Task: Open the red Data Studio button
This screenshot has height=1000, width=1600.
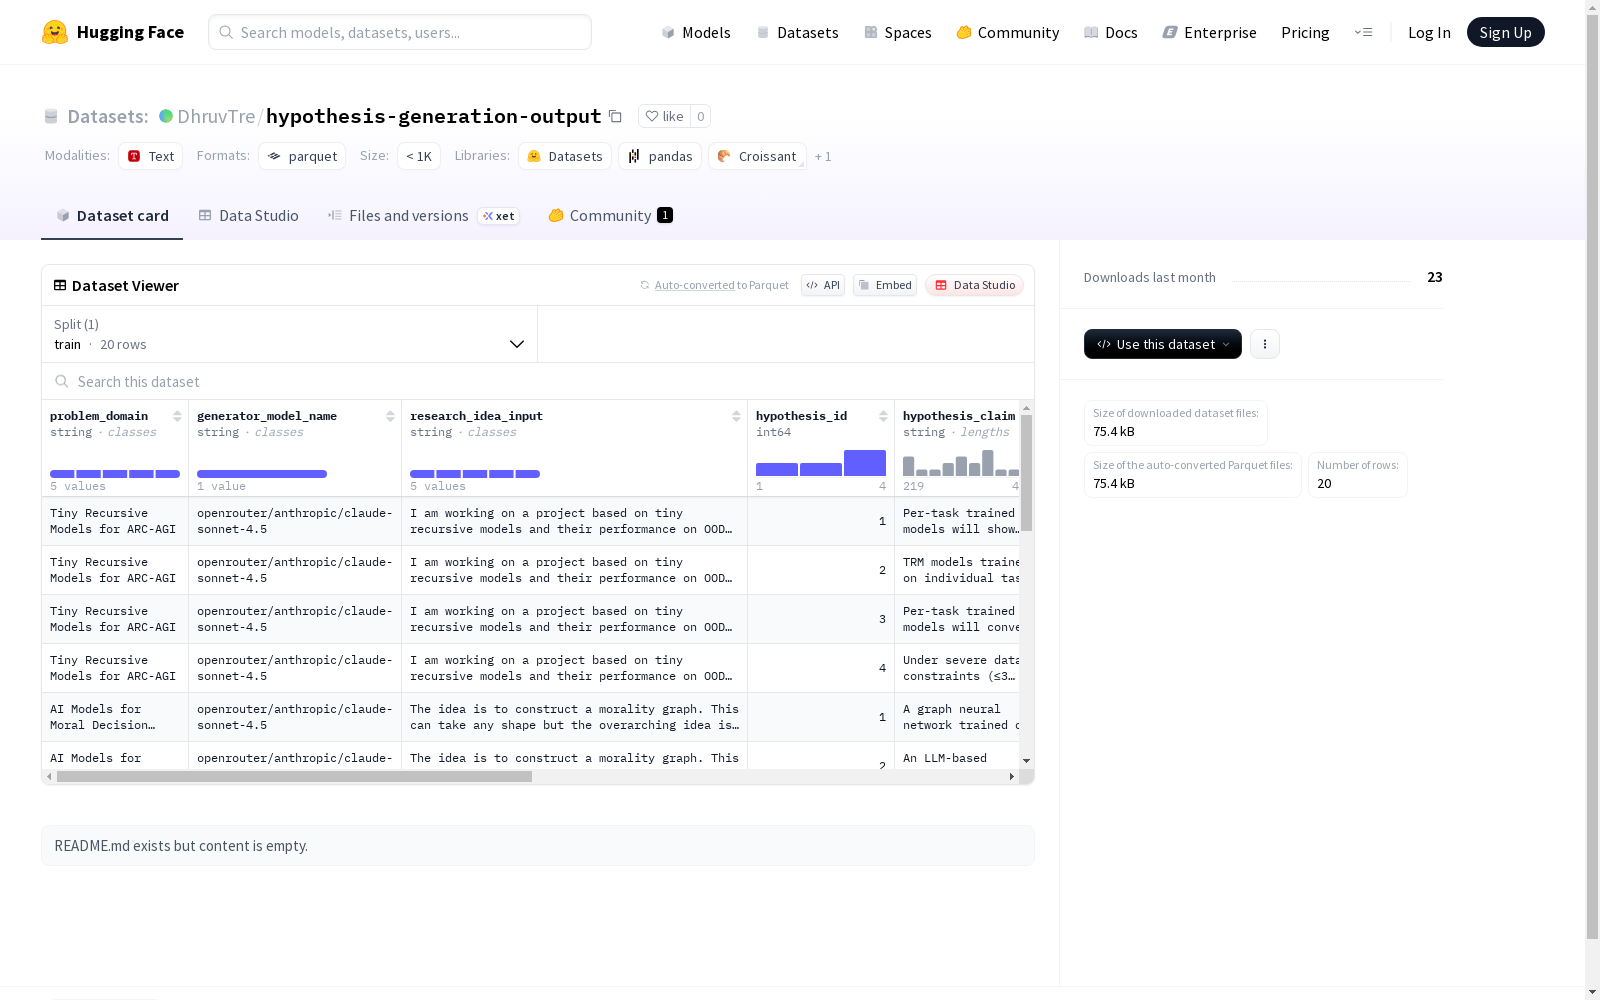Action: [x=975, y=285]
